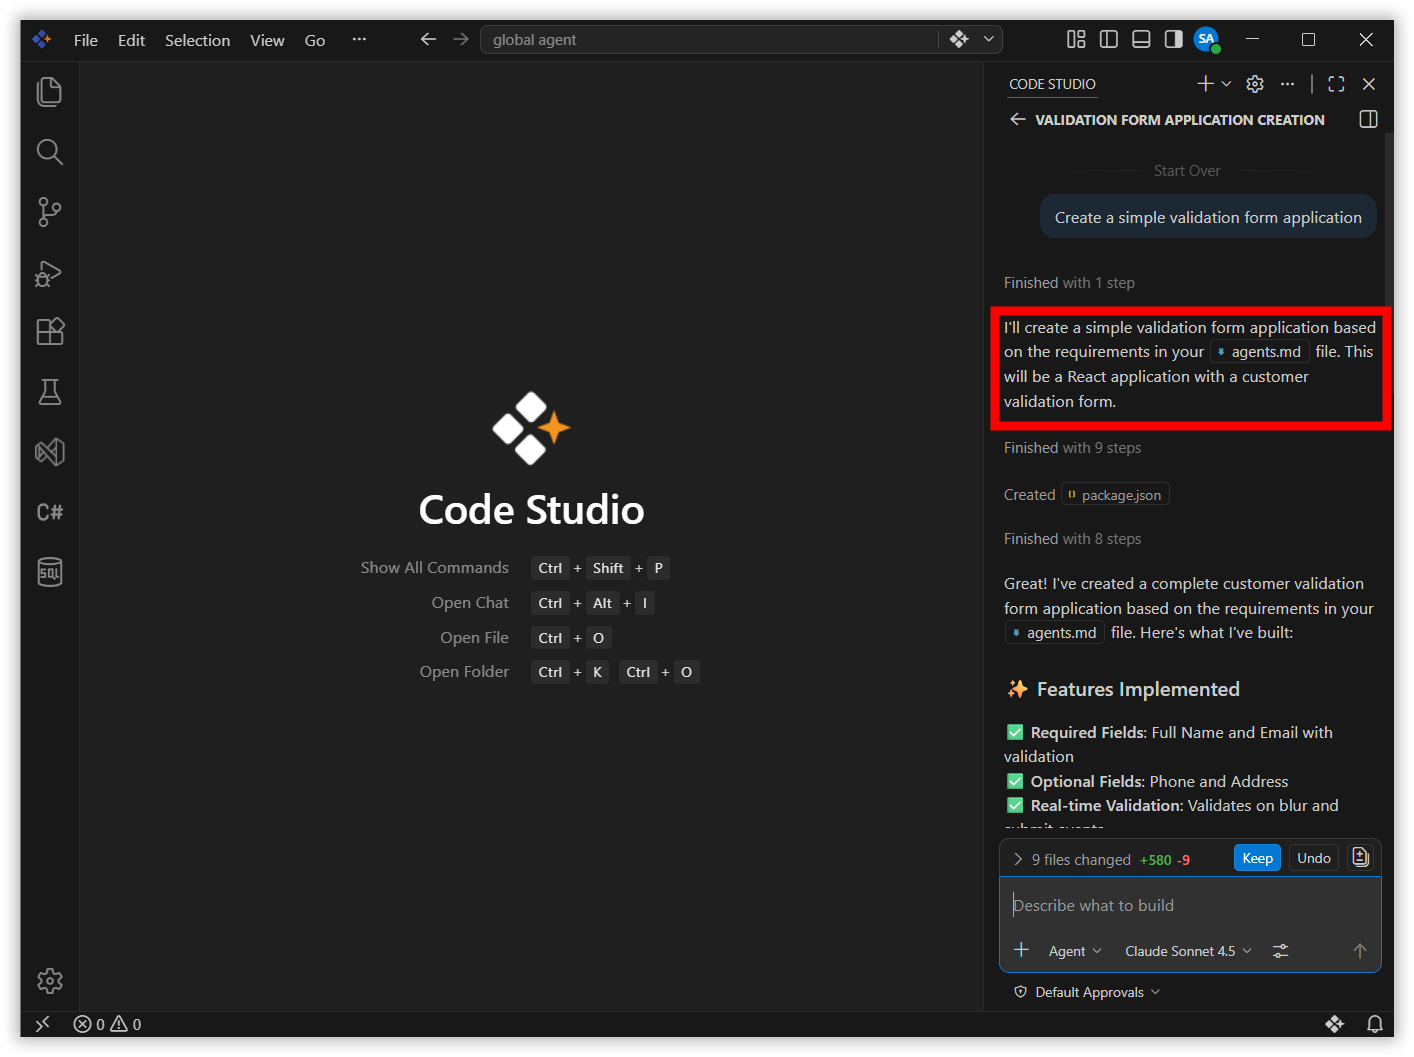The width and height of the screenshot is (1414, 1057).
Task: Open the Edit menu
Action: click(x=131, y=40)
